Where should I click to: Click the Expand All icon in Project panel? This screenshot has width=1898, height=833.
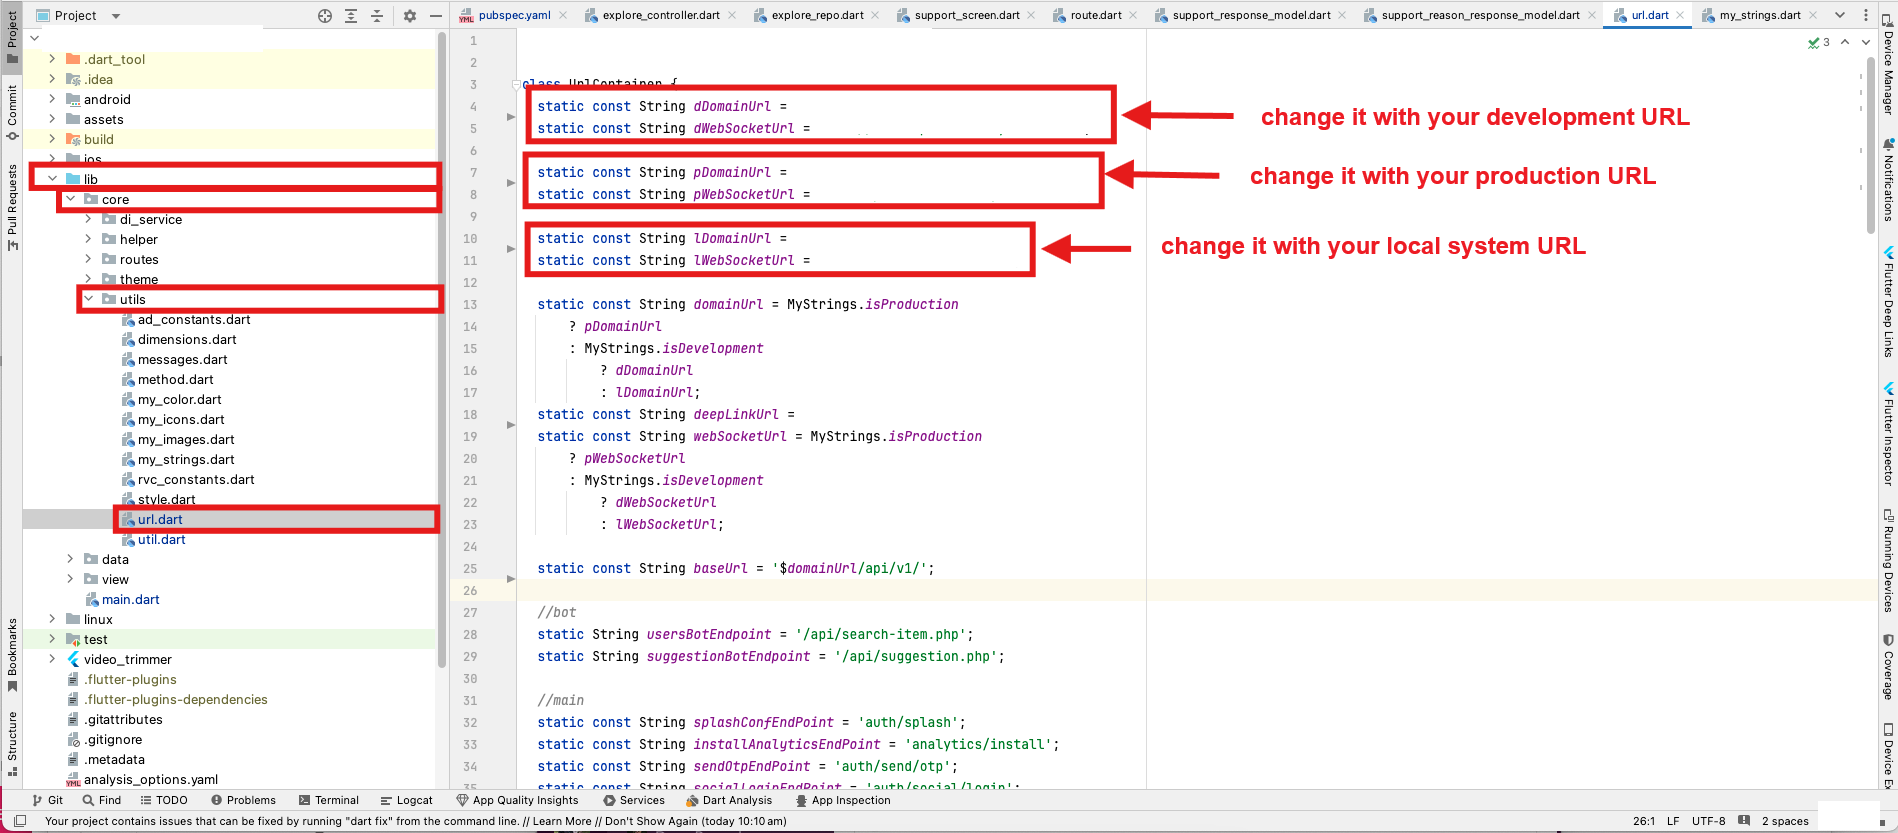point(351,16)
